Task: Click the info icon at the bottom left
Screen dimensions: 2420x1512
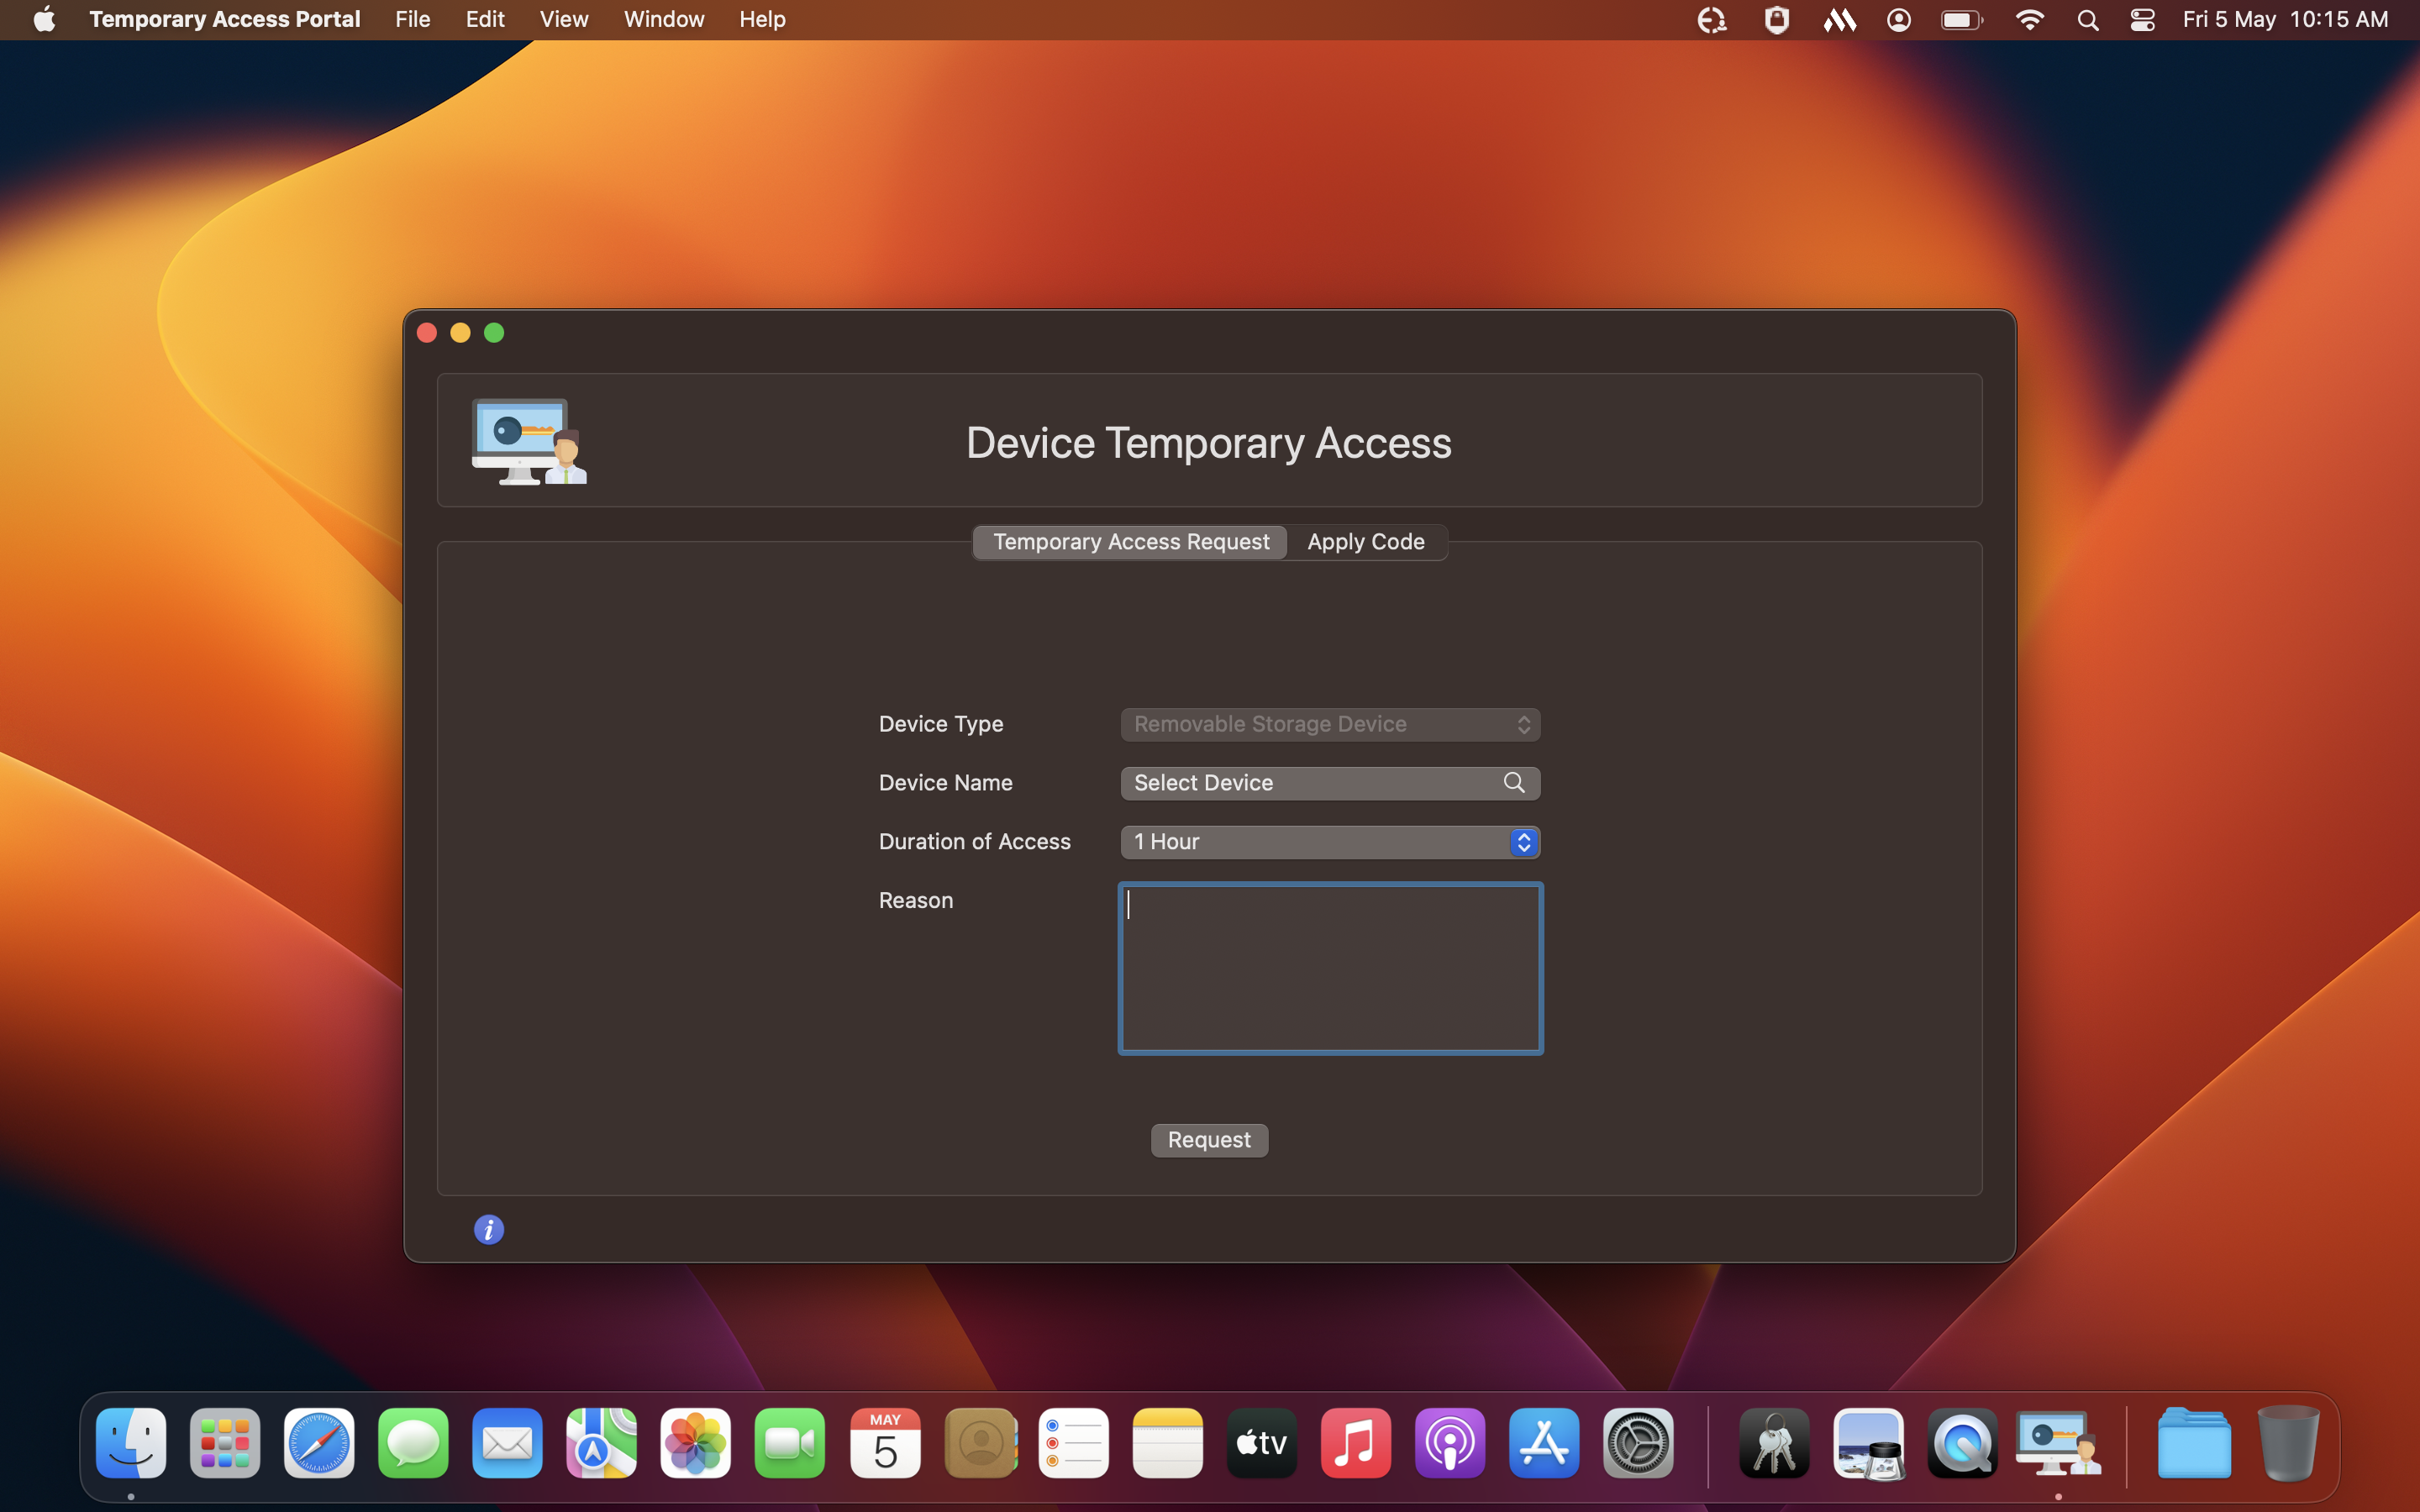Action: (488, 1229)
